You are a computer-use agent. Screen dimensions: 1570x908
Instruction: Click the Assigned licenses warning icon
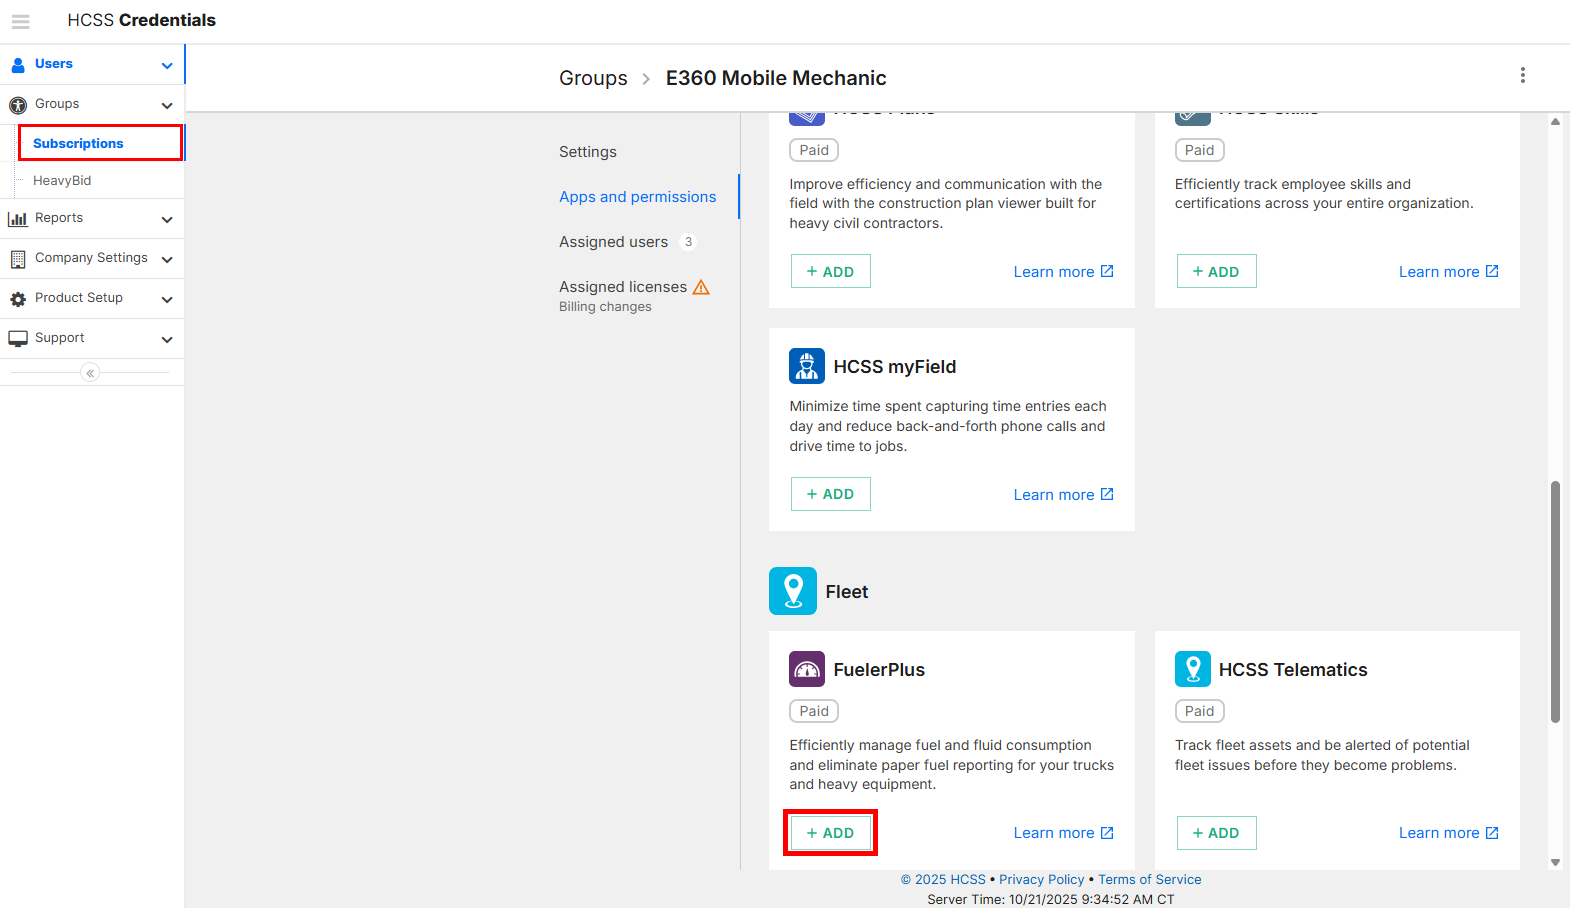click(701, 287)
